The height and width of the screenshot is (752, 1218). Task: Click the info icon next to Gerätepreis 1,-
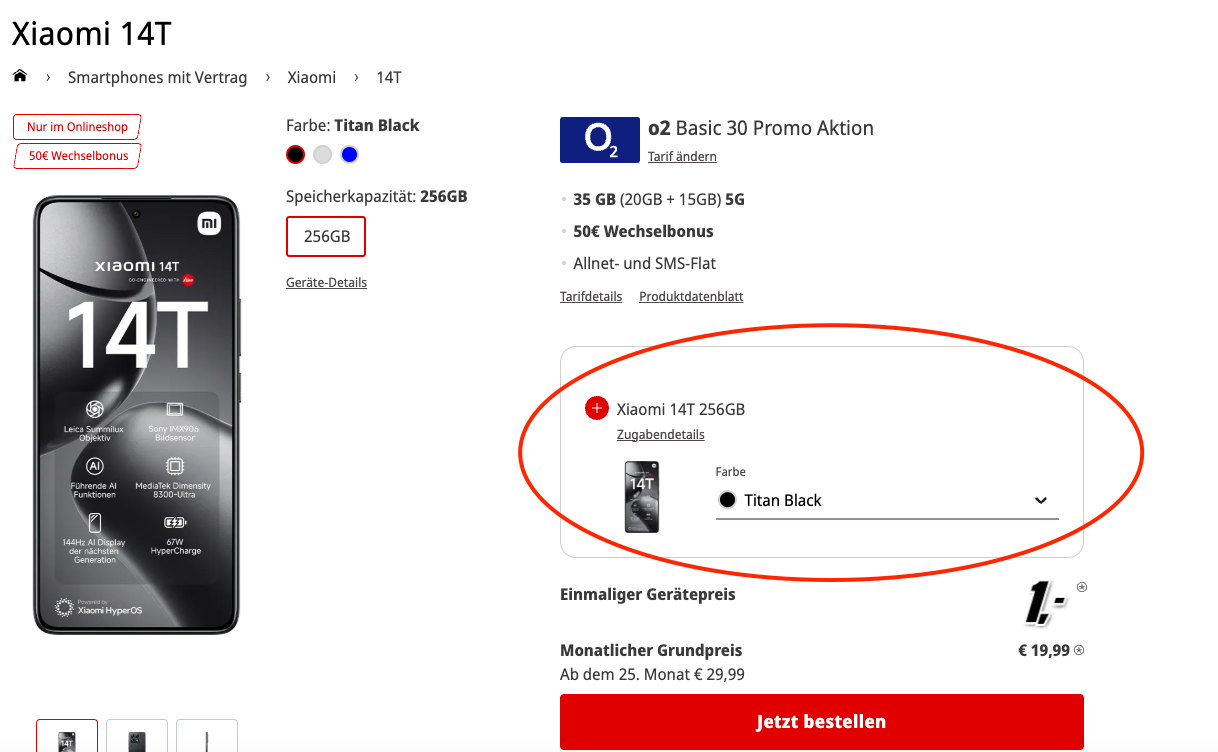pyautogui.click(x=1082, y=587)
